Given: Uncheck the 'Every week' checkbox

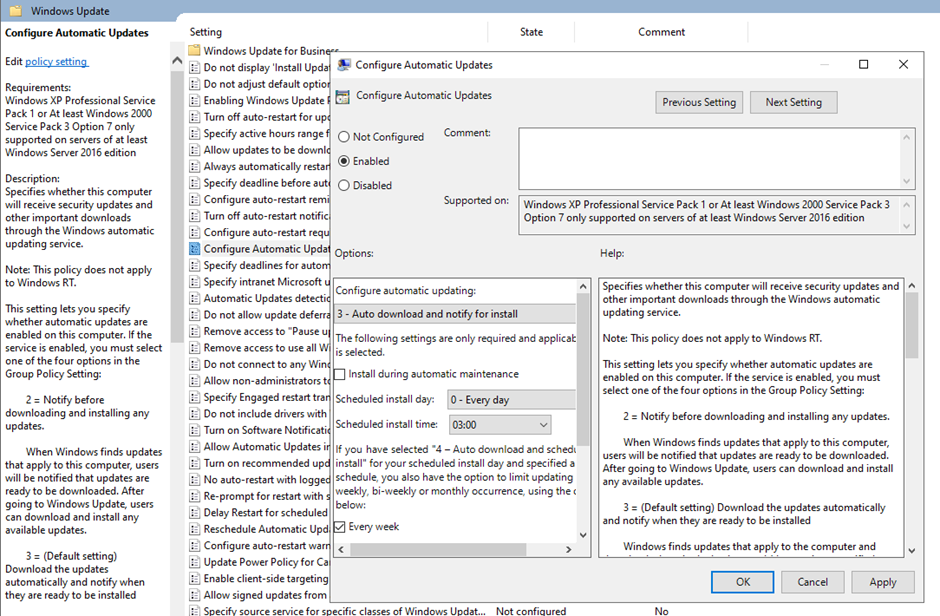Looking at the screenshot, I should [340, 527].
